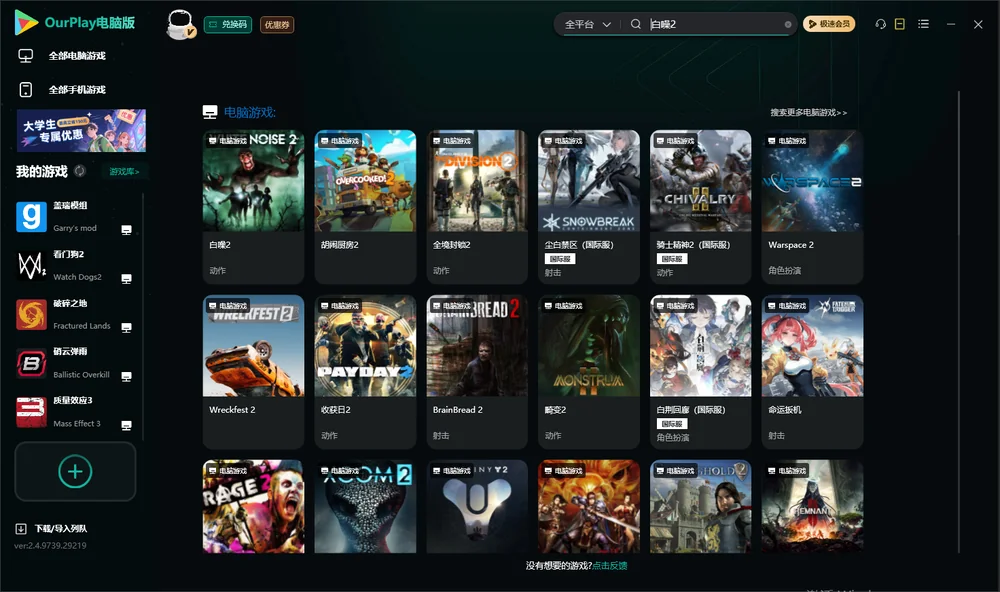Open the 全境封锁2 Division 2 card
This screenshot has width=1000, height=592.
(477, 207)
